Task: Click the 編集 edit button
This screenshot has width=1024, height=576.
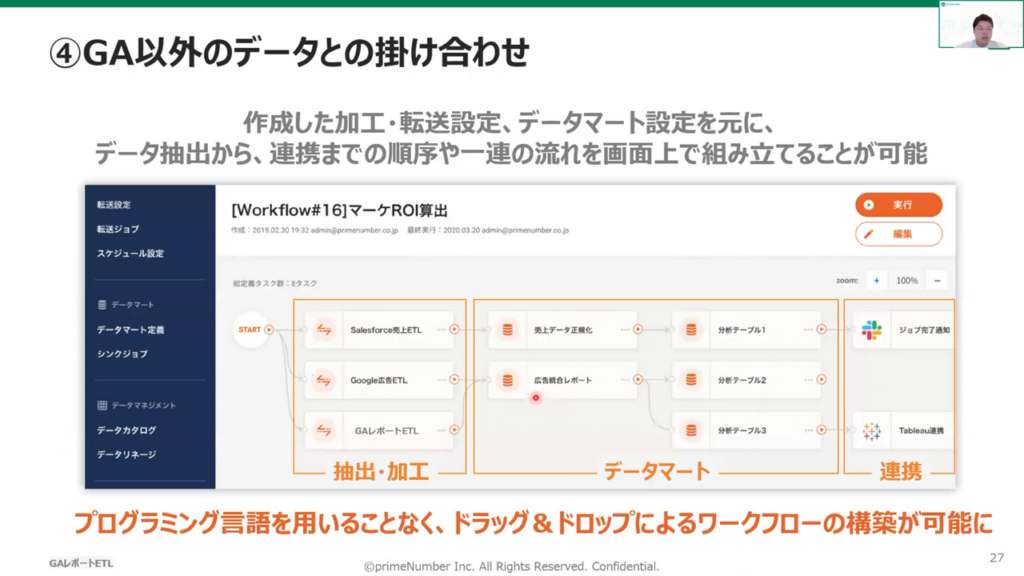Action: point(898,234)
